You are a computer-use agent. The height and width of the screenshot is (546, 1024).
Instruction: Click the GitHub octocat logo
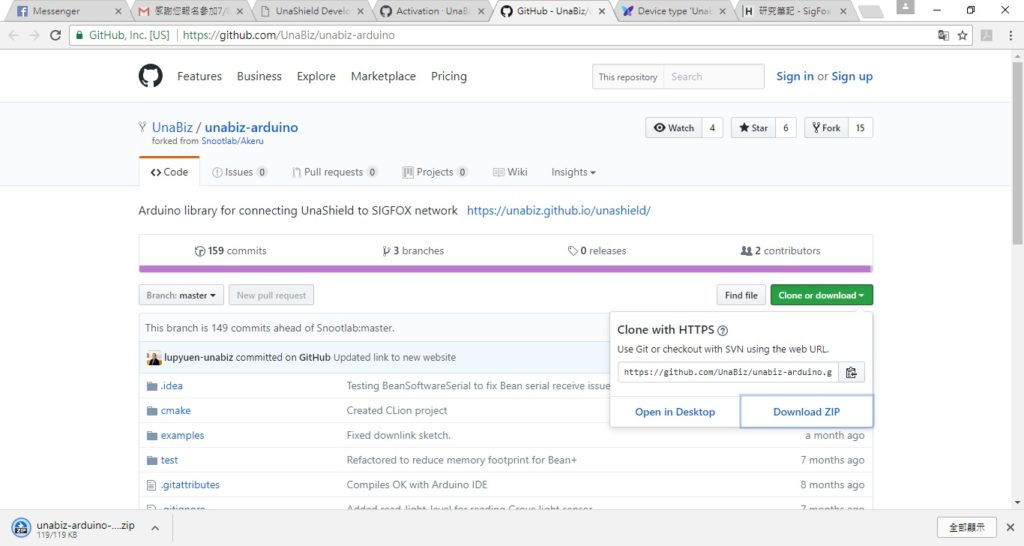150,76
